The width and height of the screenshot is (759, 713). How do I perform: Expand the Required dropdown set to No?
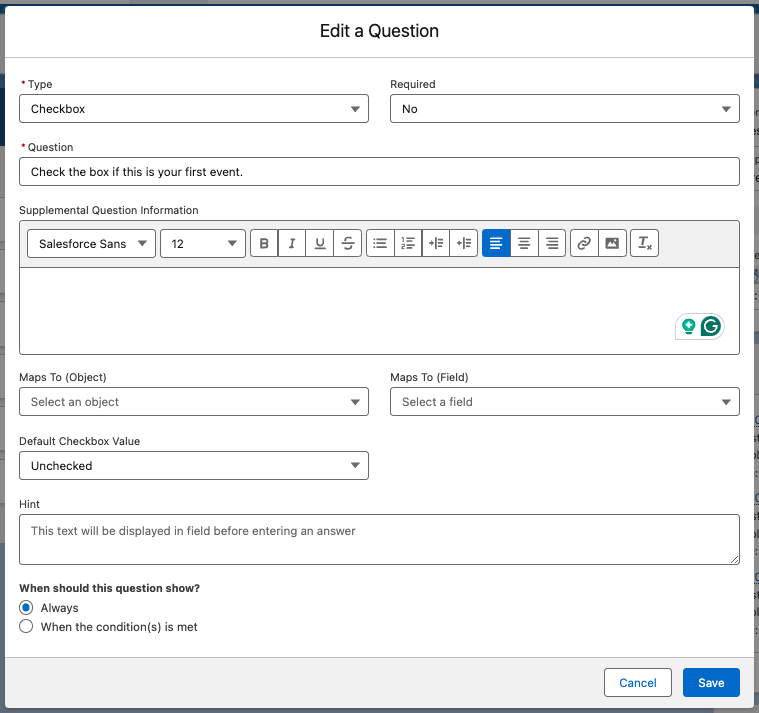tap(565, 109)
